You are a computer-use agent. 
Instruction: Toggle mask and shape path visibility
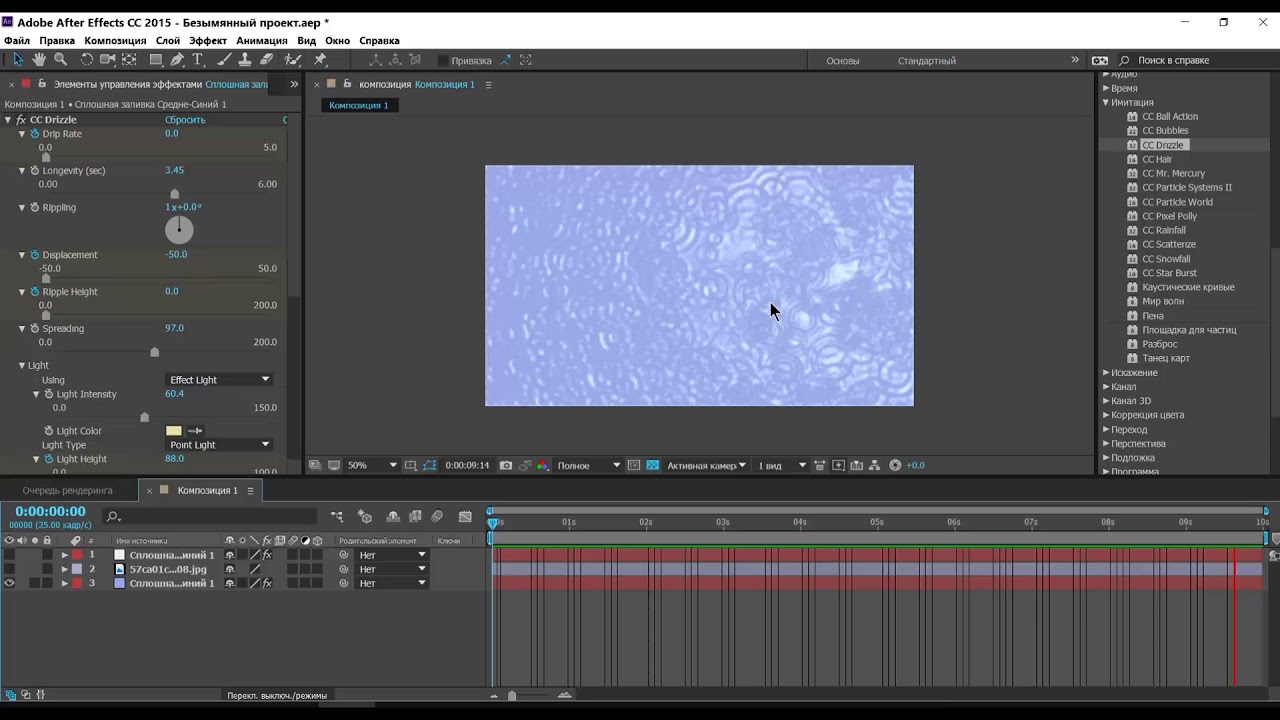(430, 465)
